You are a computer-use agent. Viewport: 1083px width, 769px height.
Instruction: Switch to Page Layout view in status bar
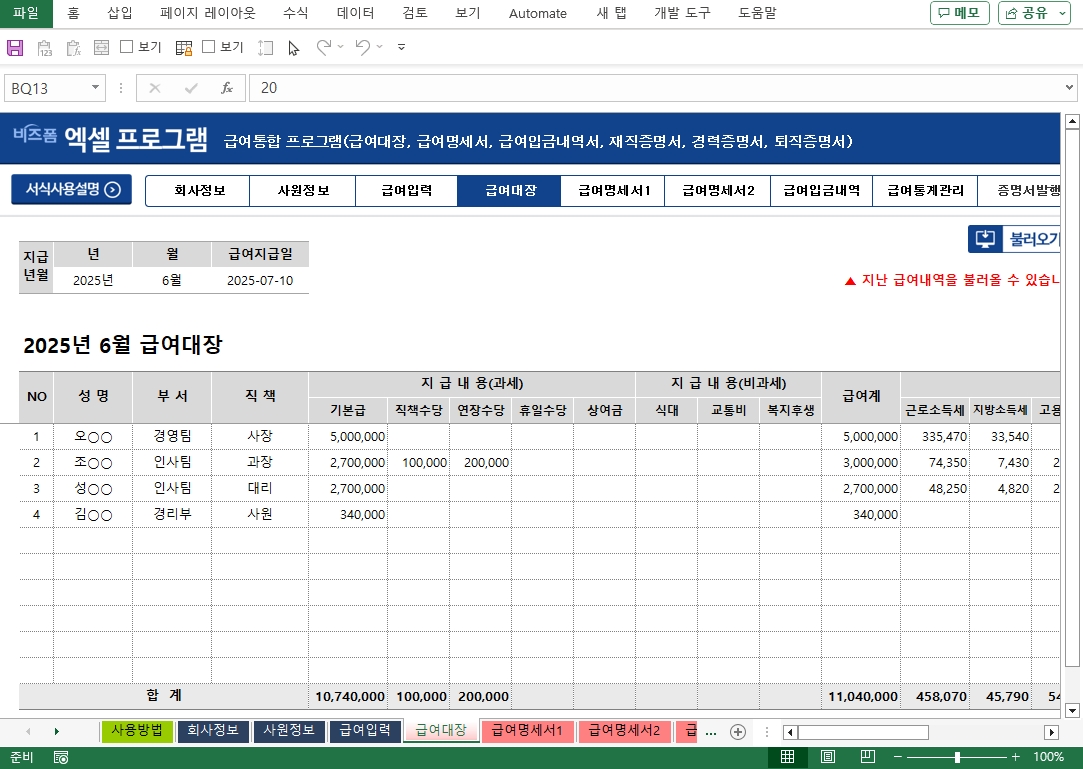point(828,757)
